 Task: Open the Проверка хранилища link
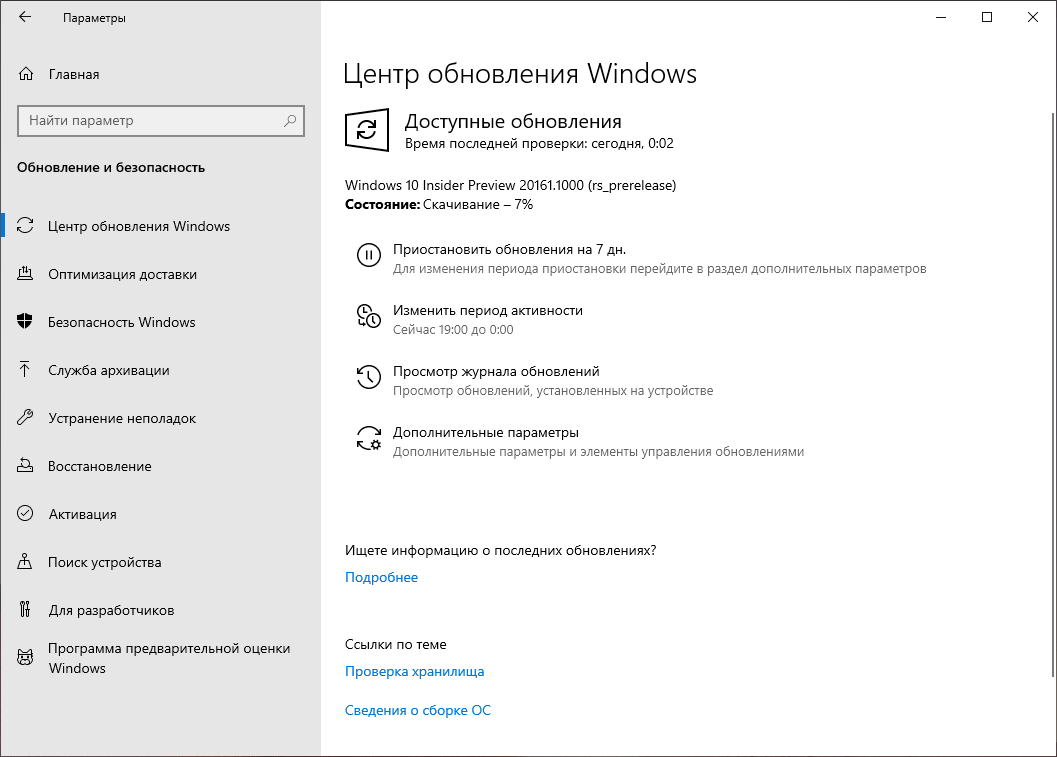click(414, 671)
